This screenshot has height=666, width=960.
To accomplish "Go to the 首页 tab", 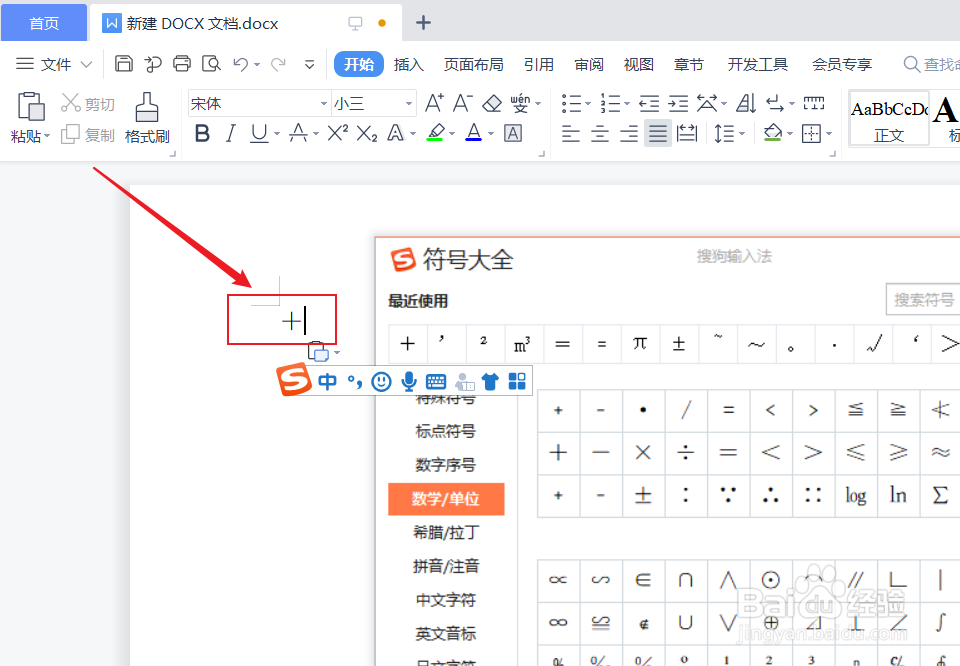I will coord(44,23).
